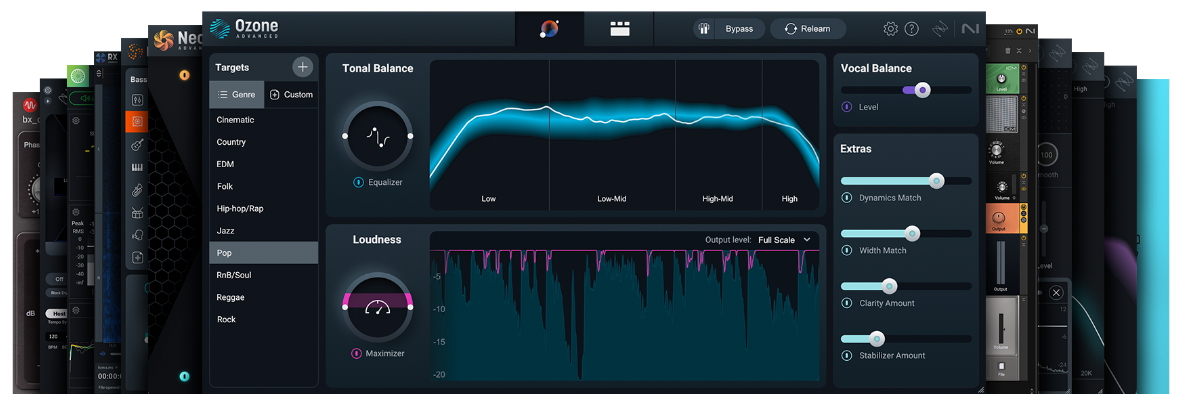Click the add plus icon in Bass window
The image size is (1179, 394).
click(137, 257)
